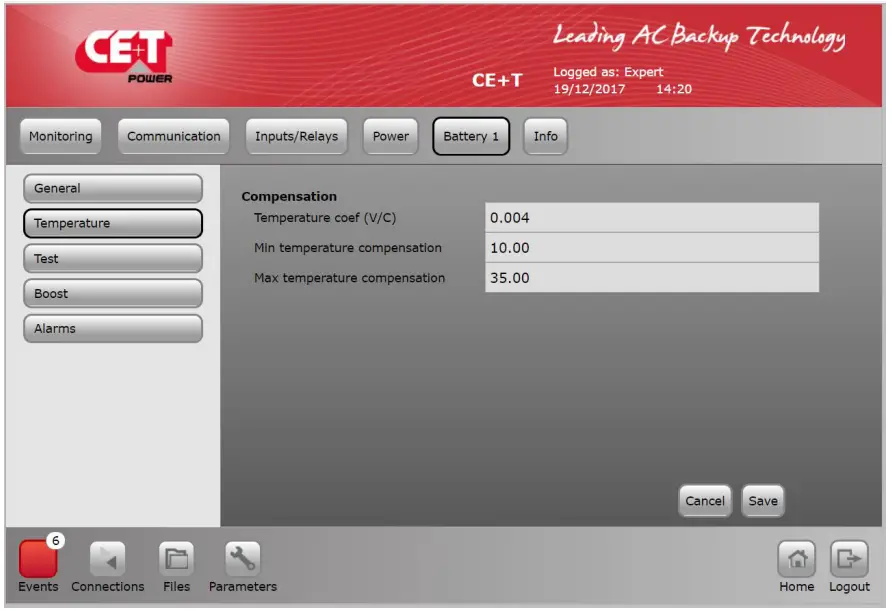
Task: Open the Test section
Action: click(x=113, y=259)
